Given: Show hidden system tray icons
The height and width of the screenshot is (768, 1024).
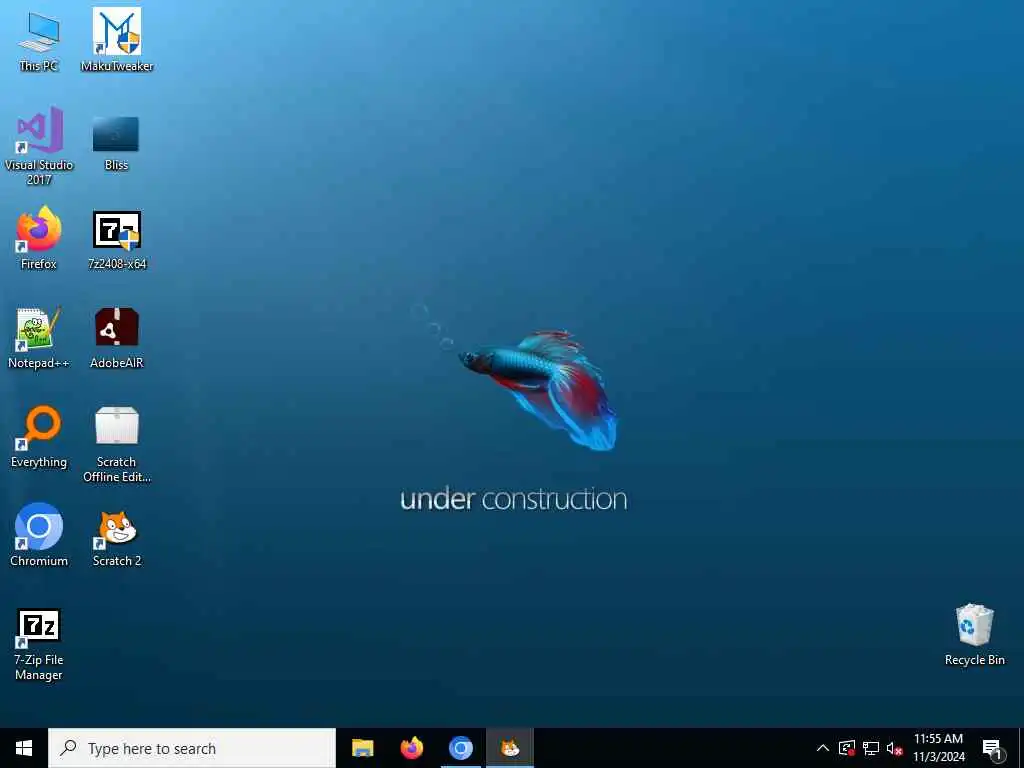Looking at the screenshot, I should pyautogui.click(x=823, y=748).
